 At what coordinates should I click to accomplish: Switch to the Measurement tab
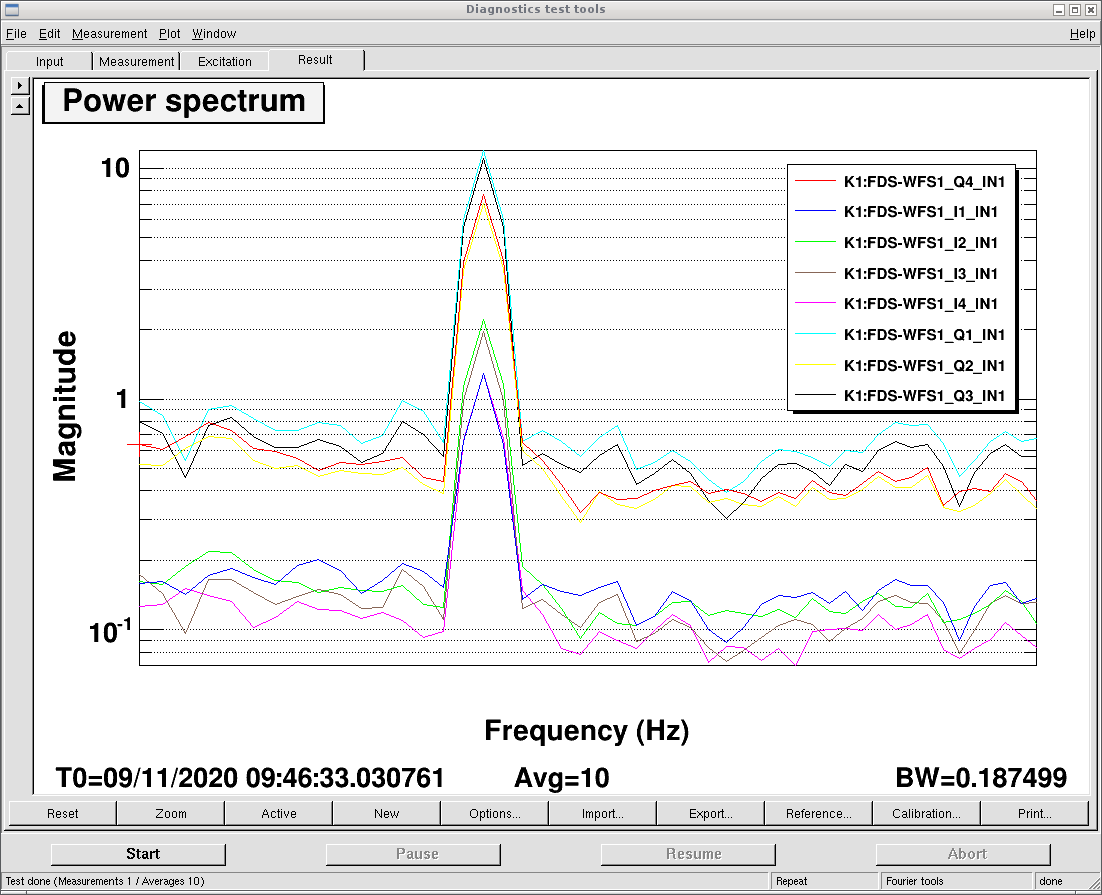coord(136,61)
